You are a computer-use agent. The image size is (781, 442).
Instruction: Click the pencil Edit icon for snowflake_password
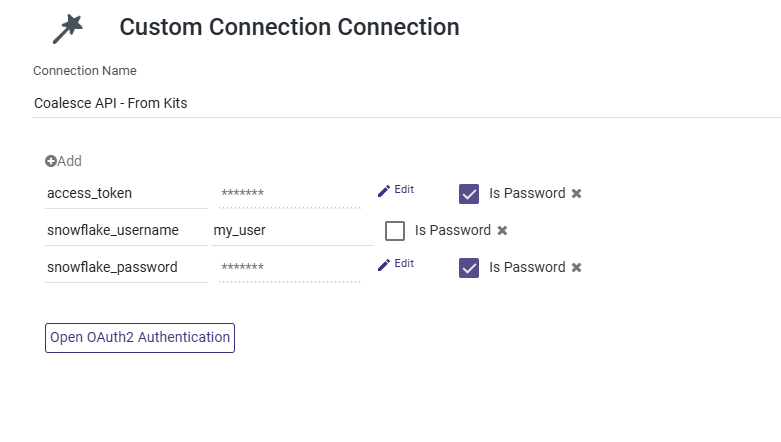click(x=384, y=264)
